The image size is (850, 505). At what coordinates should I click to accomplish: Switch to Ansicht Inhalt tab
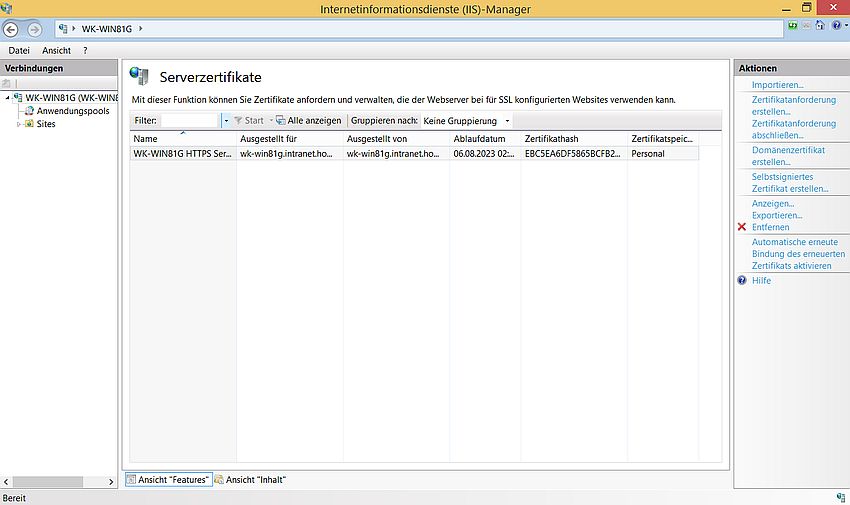(251, 480)
